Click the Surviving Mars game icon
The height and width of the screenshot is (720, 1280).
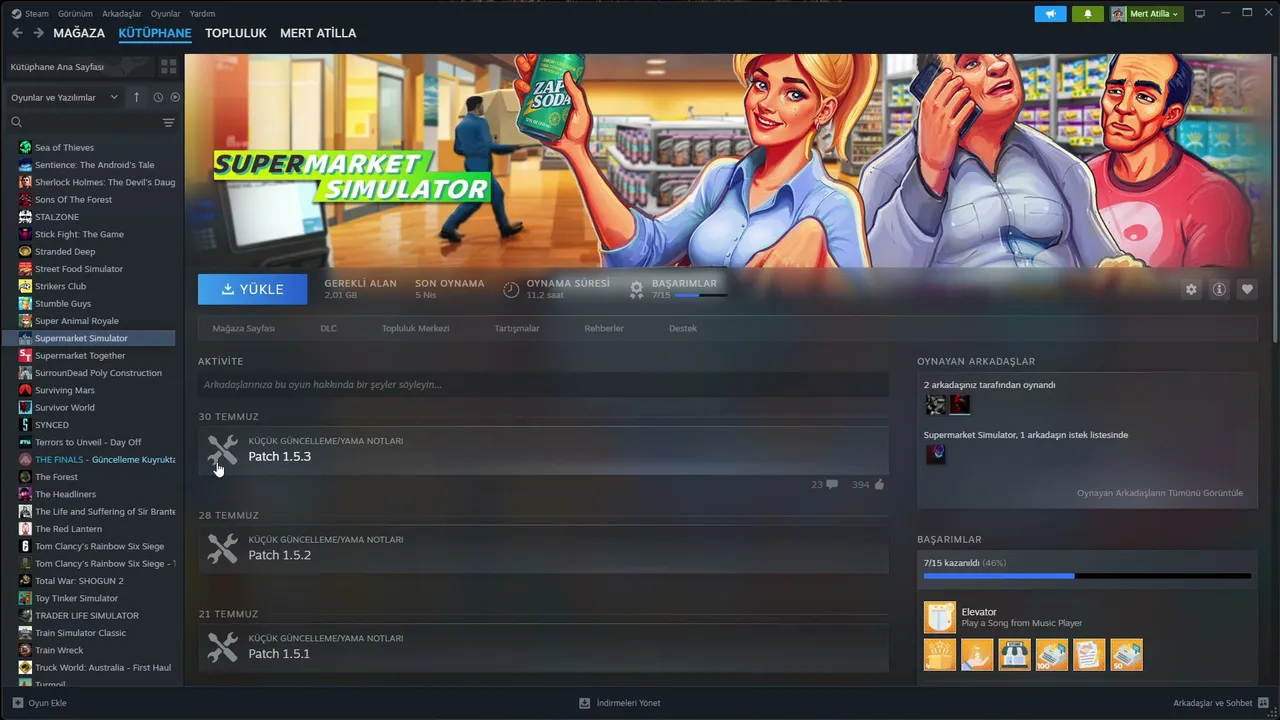[x=26, y=390]
